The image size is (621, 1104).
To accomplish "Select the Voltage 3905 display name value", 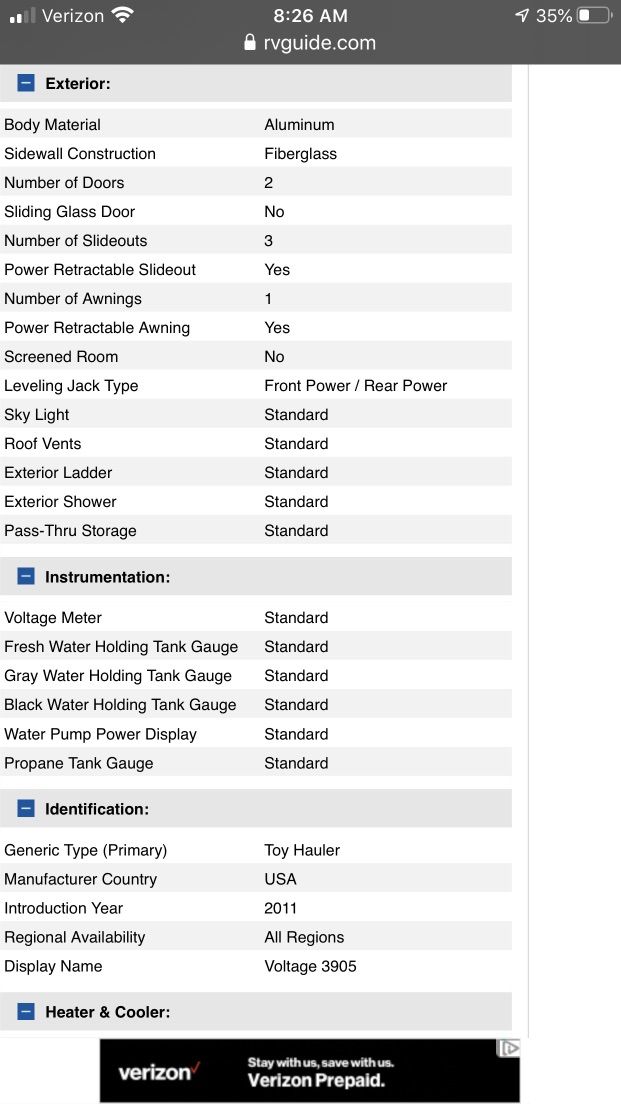I will click(310, 966).
